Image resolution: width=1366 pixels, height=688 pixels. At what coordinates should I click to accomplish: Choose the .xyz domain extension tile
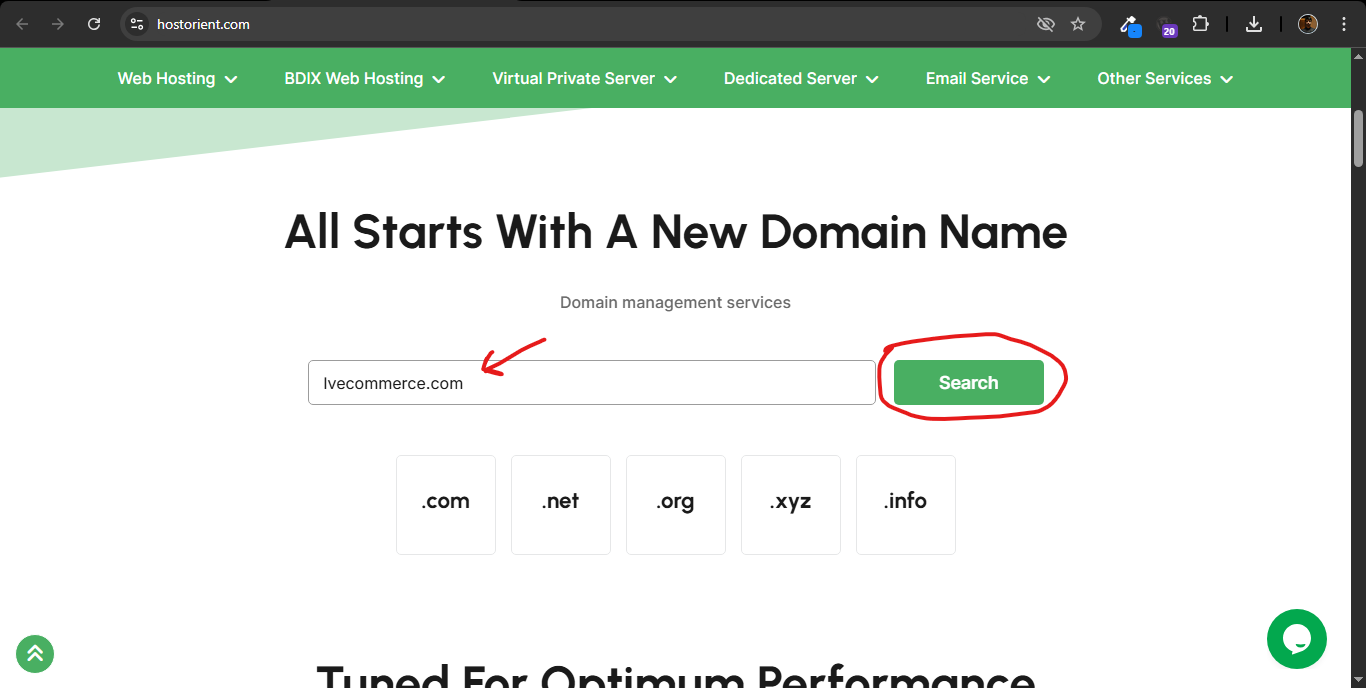pos(790,504)
